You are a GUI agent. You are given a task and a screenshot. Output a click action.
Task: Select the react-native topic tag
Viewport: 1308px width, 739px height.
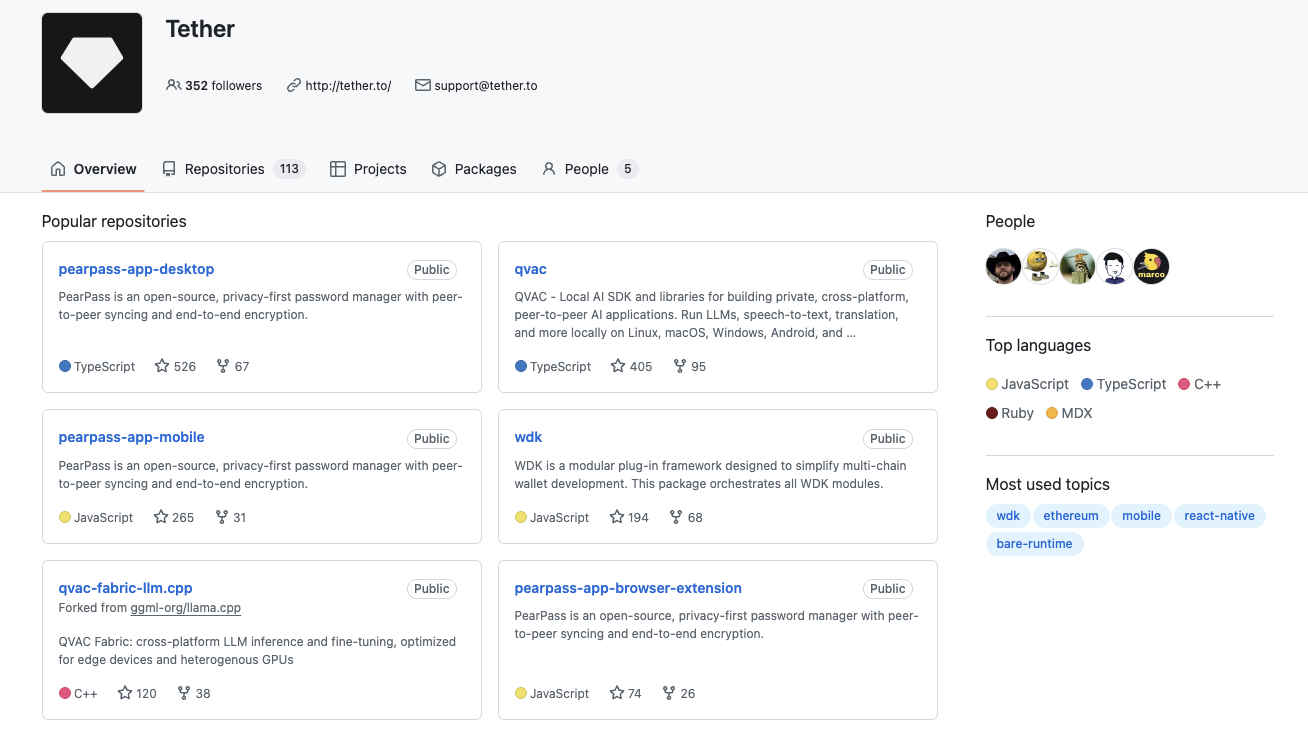[1220, 516]
